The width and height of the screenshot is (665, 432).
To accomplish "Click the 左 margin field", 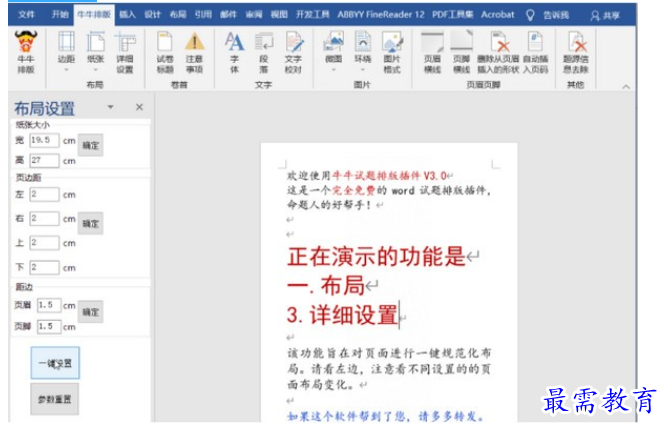I will coord(44,194).
